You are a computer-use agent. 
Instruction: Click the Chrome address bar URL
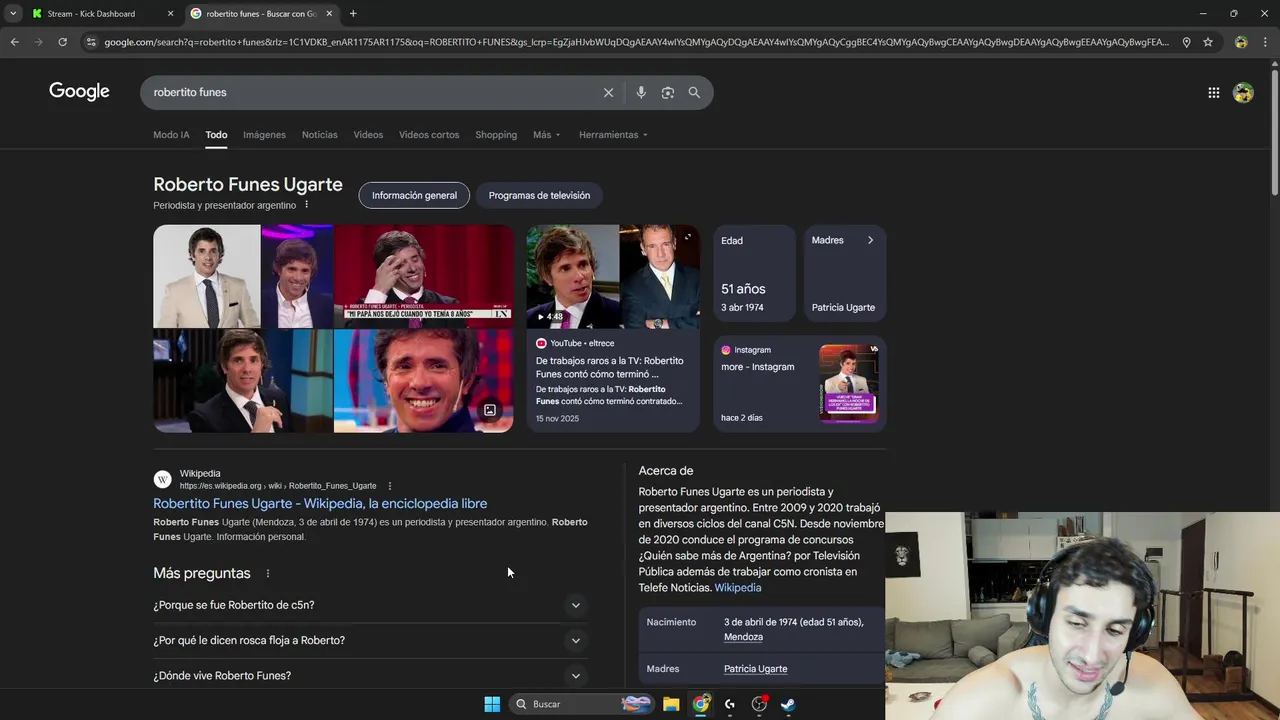tap(635, 42)
